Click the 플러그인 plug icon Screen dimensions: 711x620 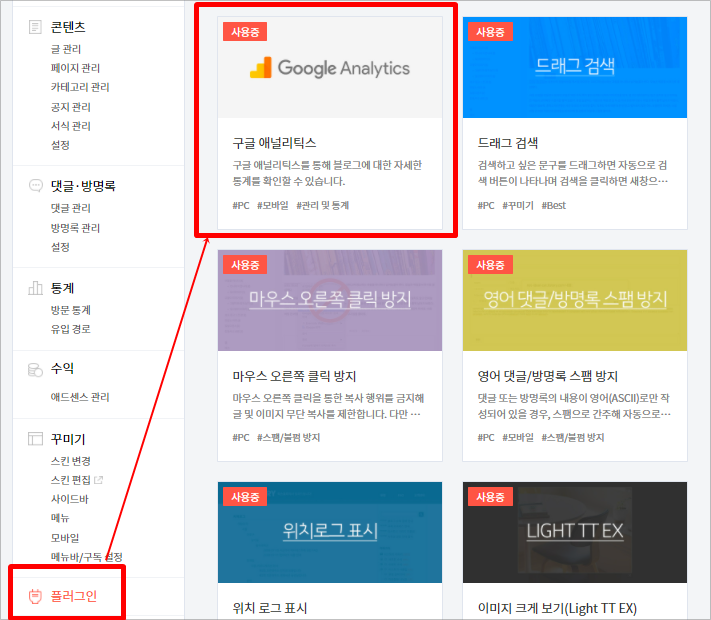click(35, 596)
